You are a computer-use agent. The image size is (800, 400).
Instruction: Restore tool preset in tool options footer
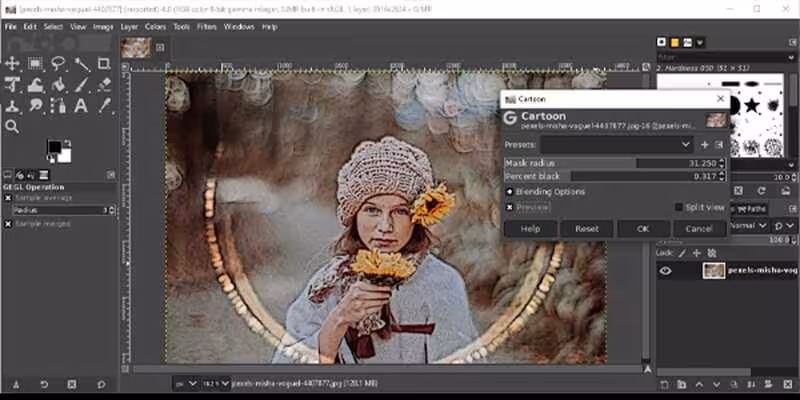(44, 384)
